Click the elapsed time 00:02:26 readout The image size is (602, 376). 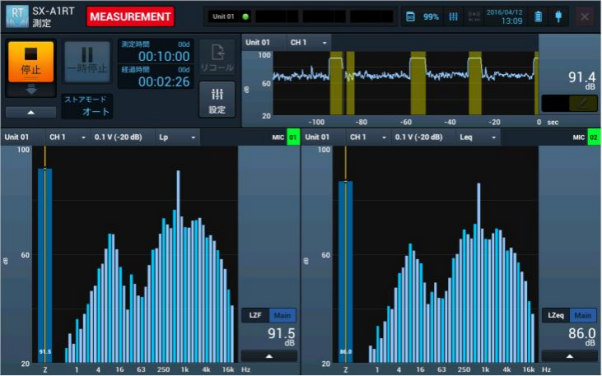click(156, 77)
